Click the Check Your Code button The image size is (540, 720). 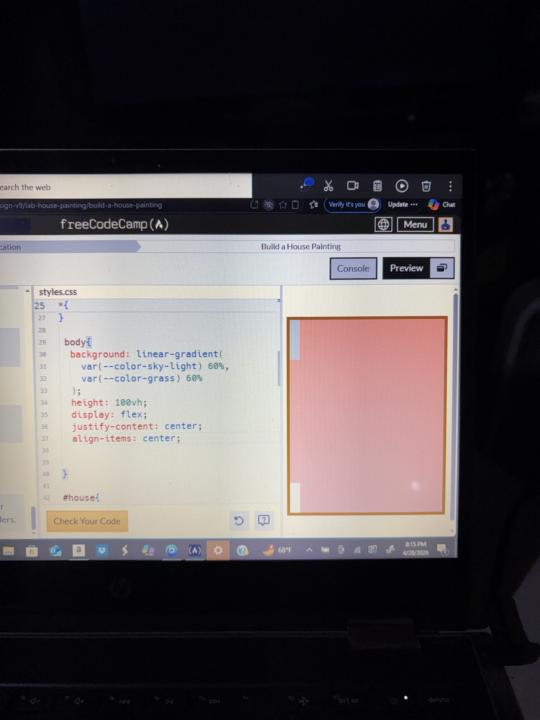coord(87,521)
